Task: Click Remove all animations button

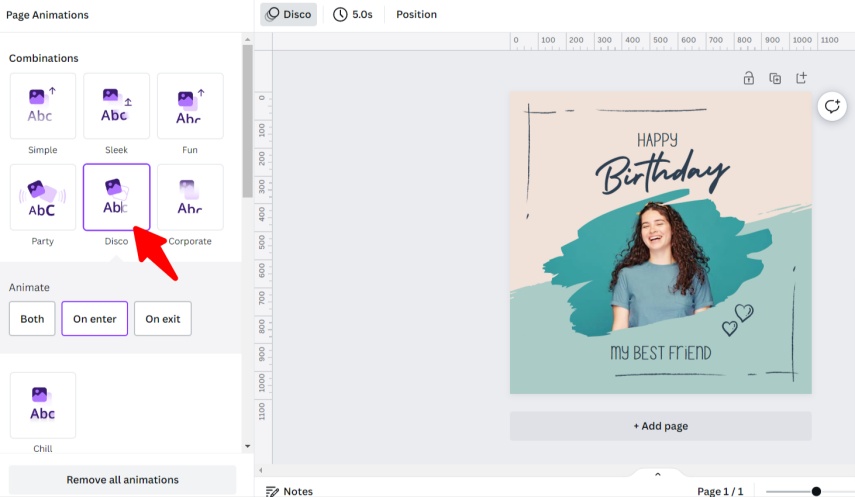Action: [122, 480]
